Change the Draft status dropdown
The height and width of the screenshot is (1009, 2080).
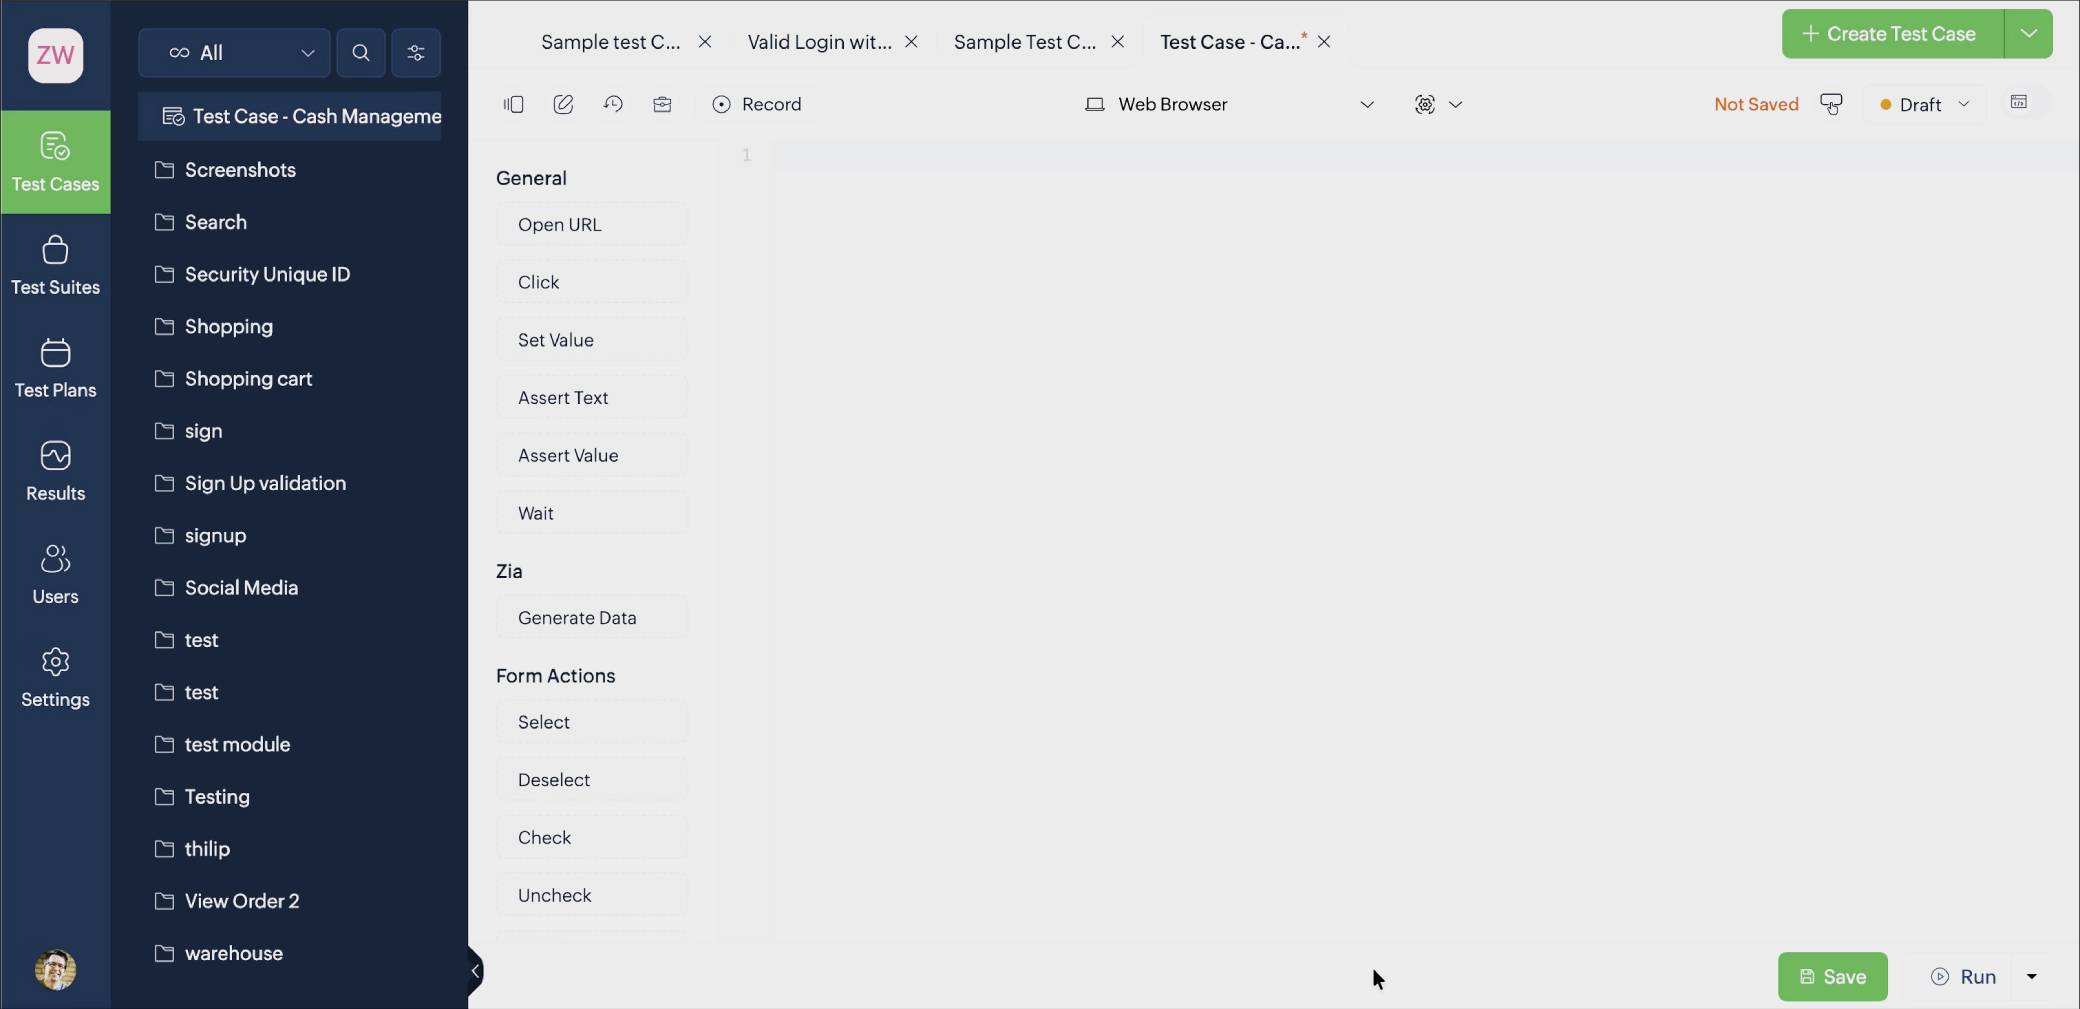(x=1924, y=104)
